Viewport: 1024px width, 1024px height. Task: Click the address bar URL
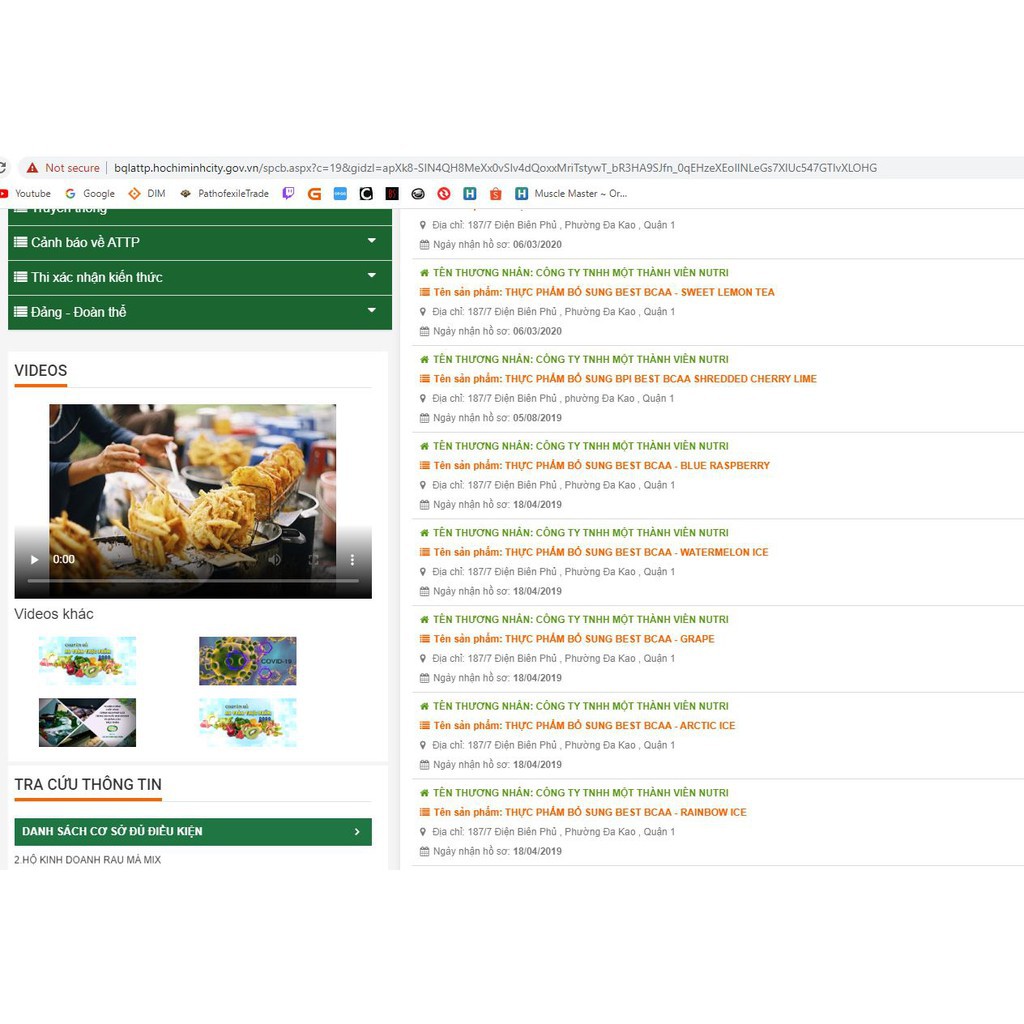(495, 168)
